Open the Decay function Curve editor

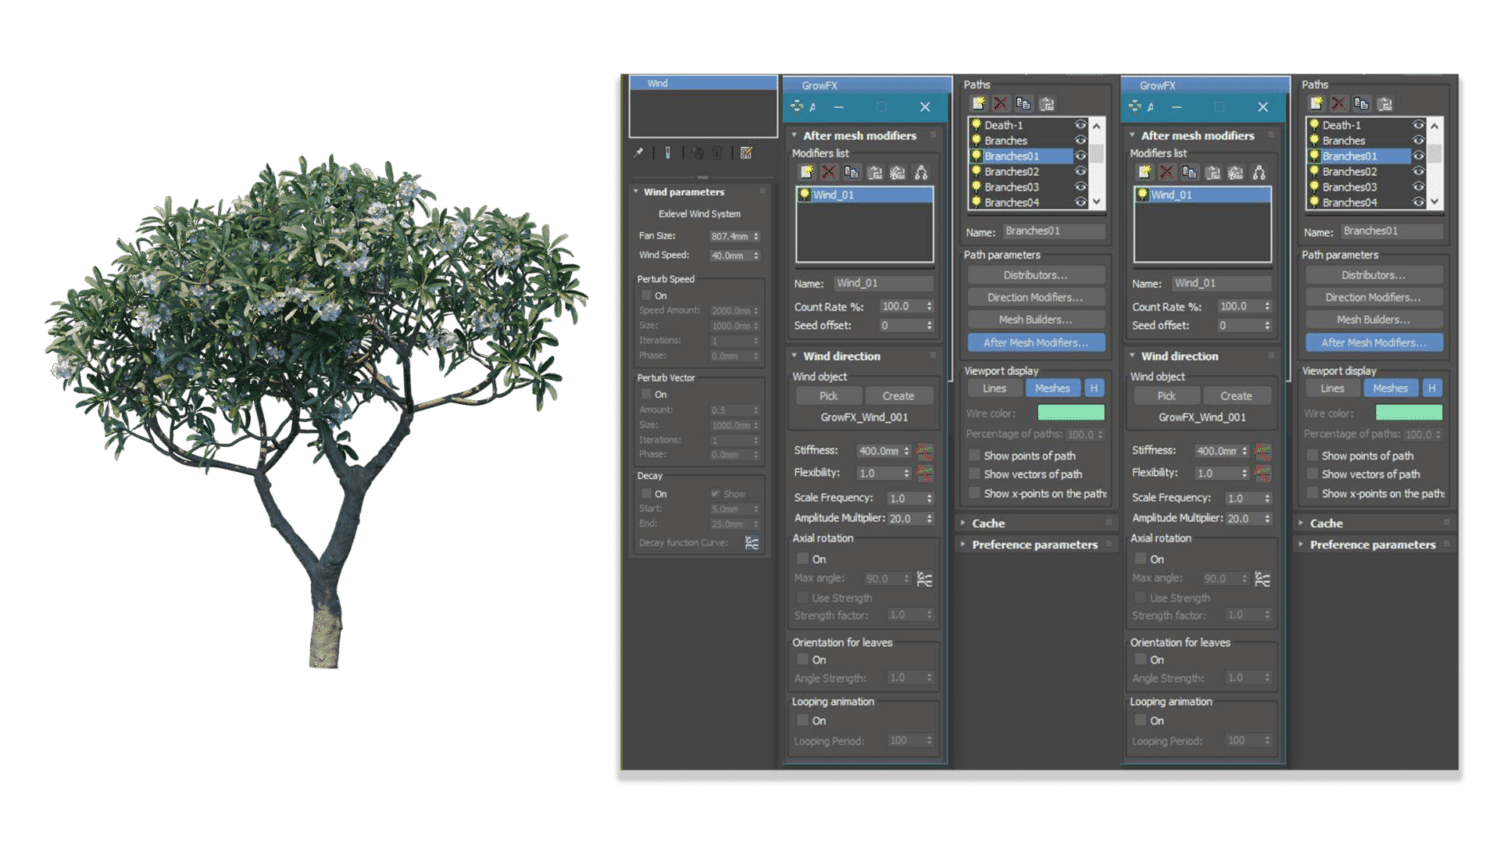750,543
